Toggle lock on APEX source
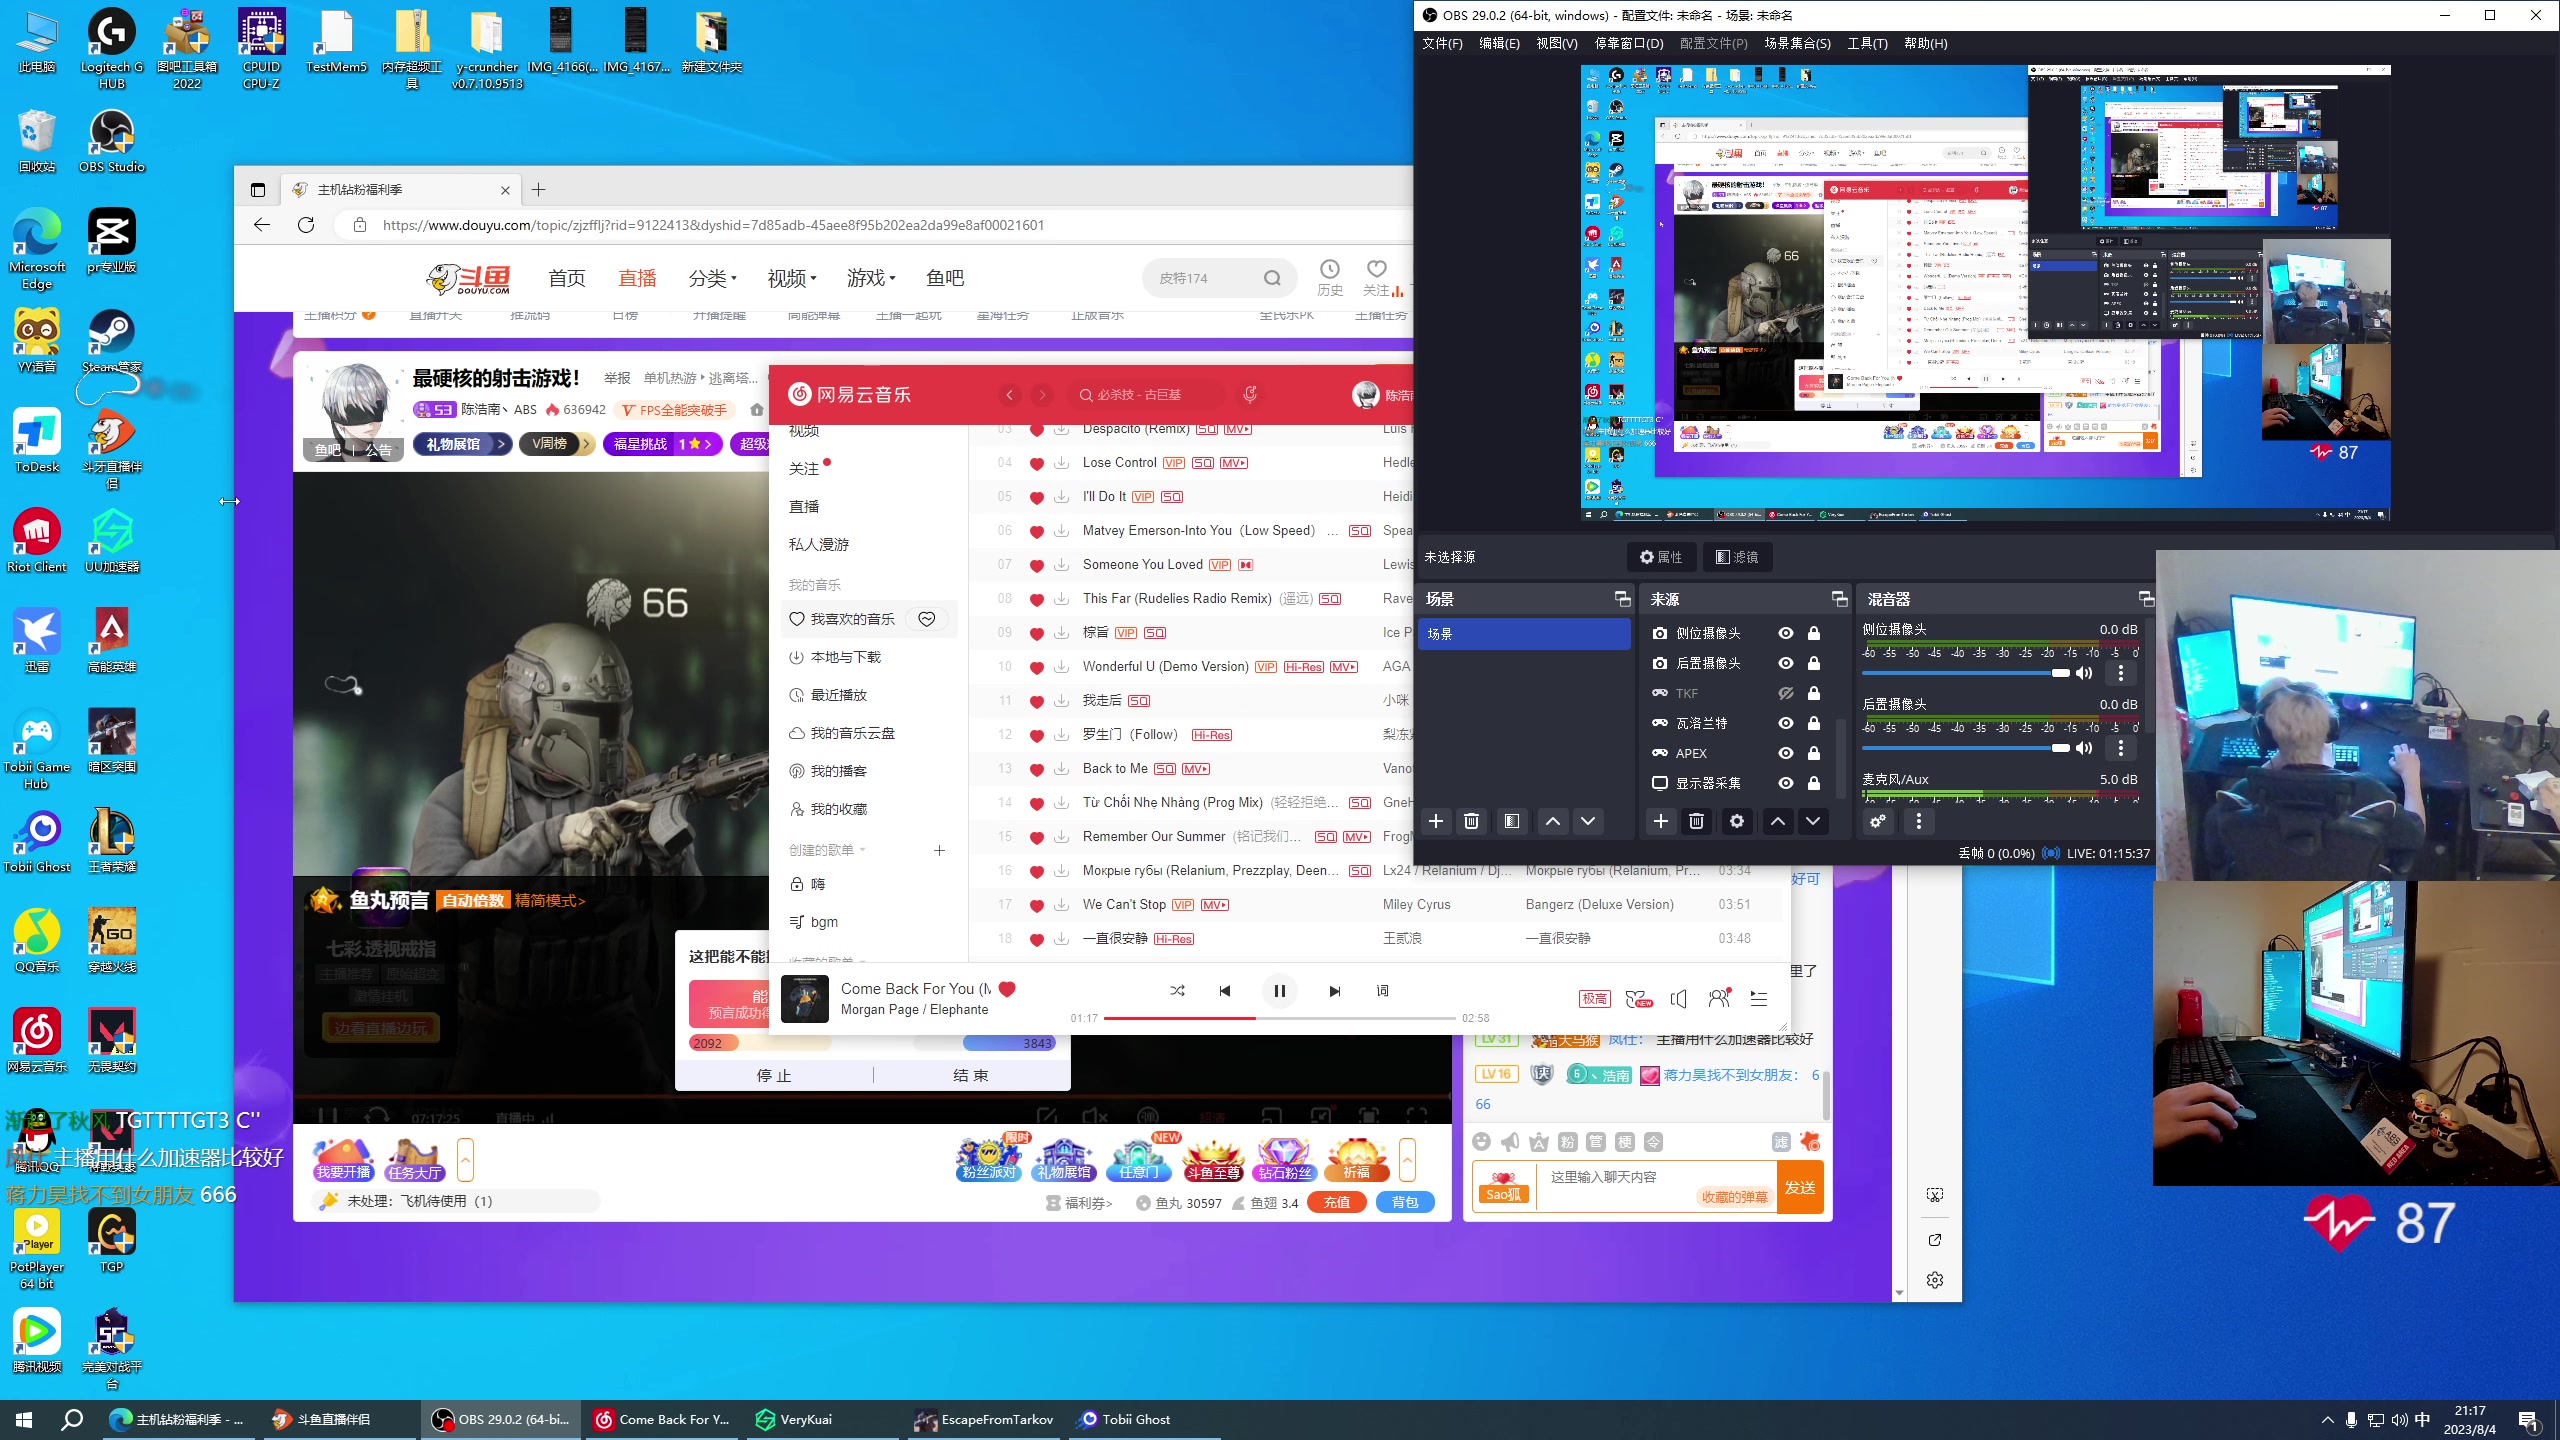The image size is (2560, 1440). [x=1814, y=753]
